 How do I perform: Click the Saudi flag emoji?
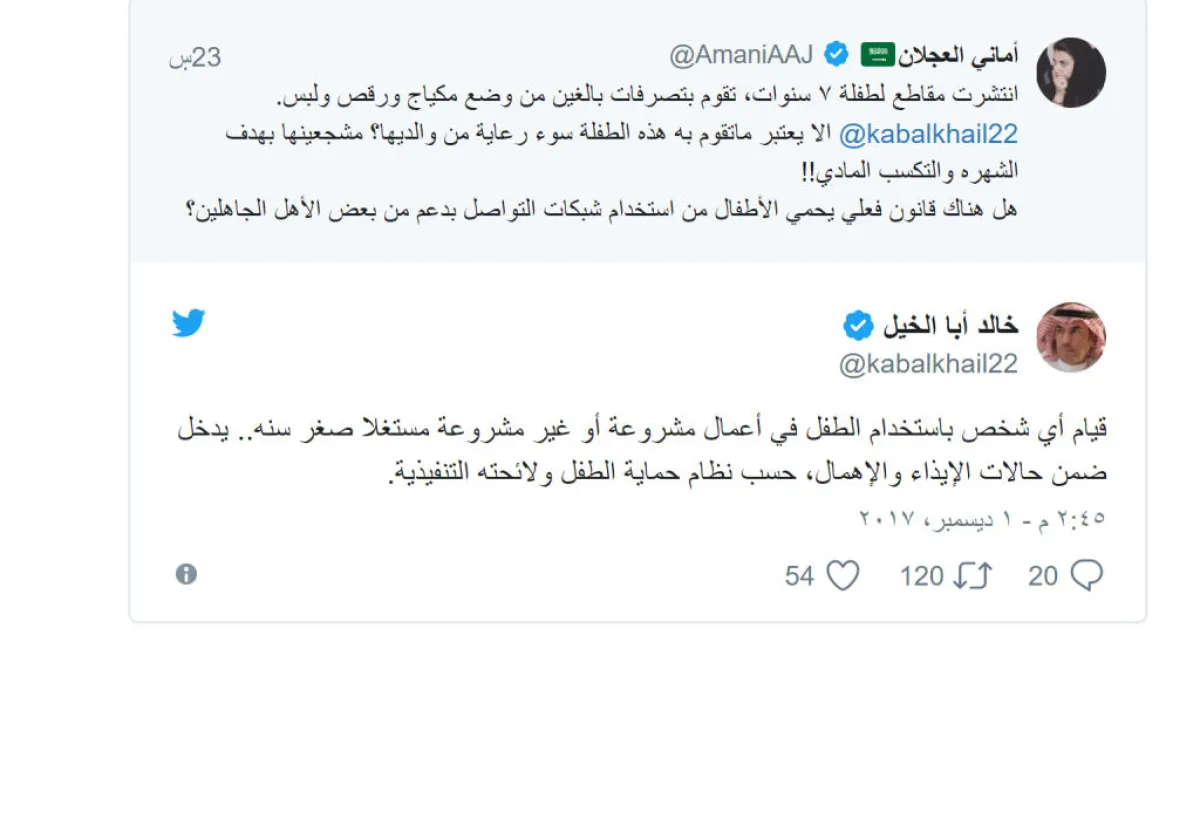[x=877, y=54]
